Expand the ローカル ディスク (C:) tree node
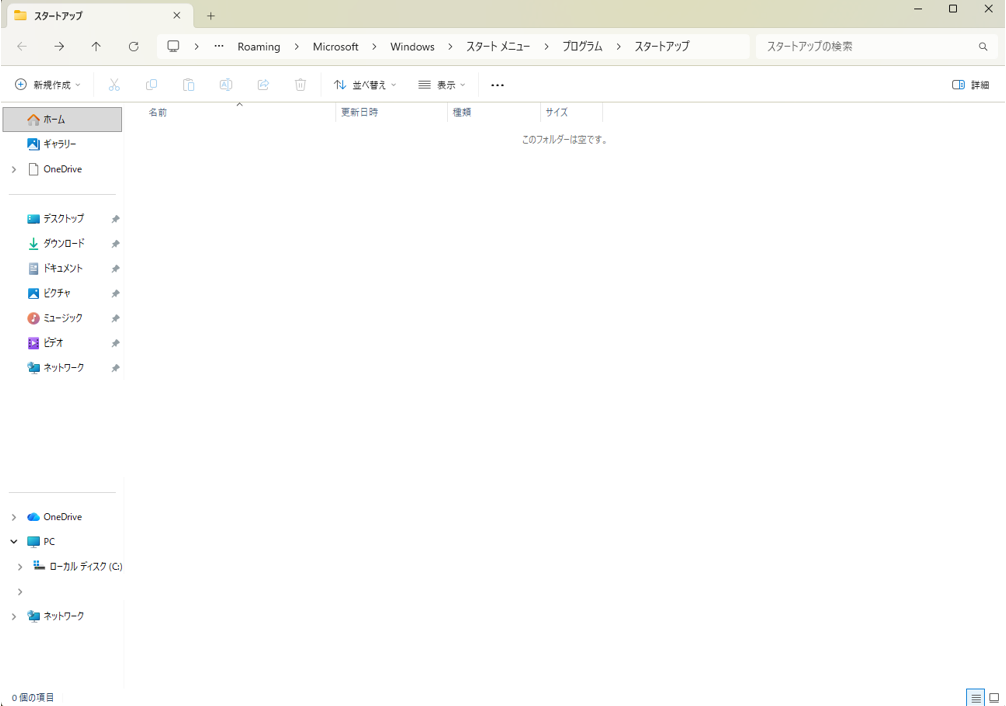This screenshot has height=706, width=1006. (x=20, y=567)
